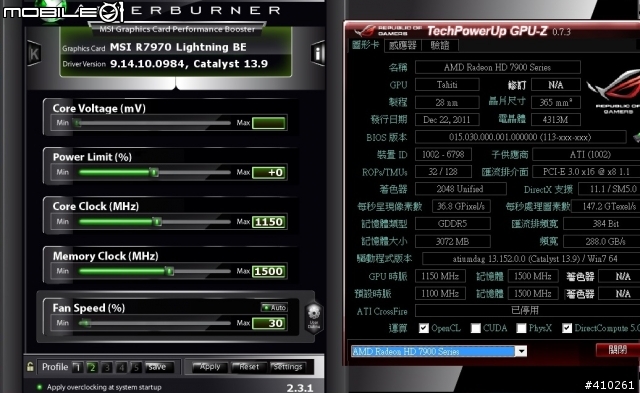Screen dimensions: 640x393
Task: Select Afterburner profile 1
Action: click(77, 367)
